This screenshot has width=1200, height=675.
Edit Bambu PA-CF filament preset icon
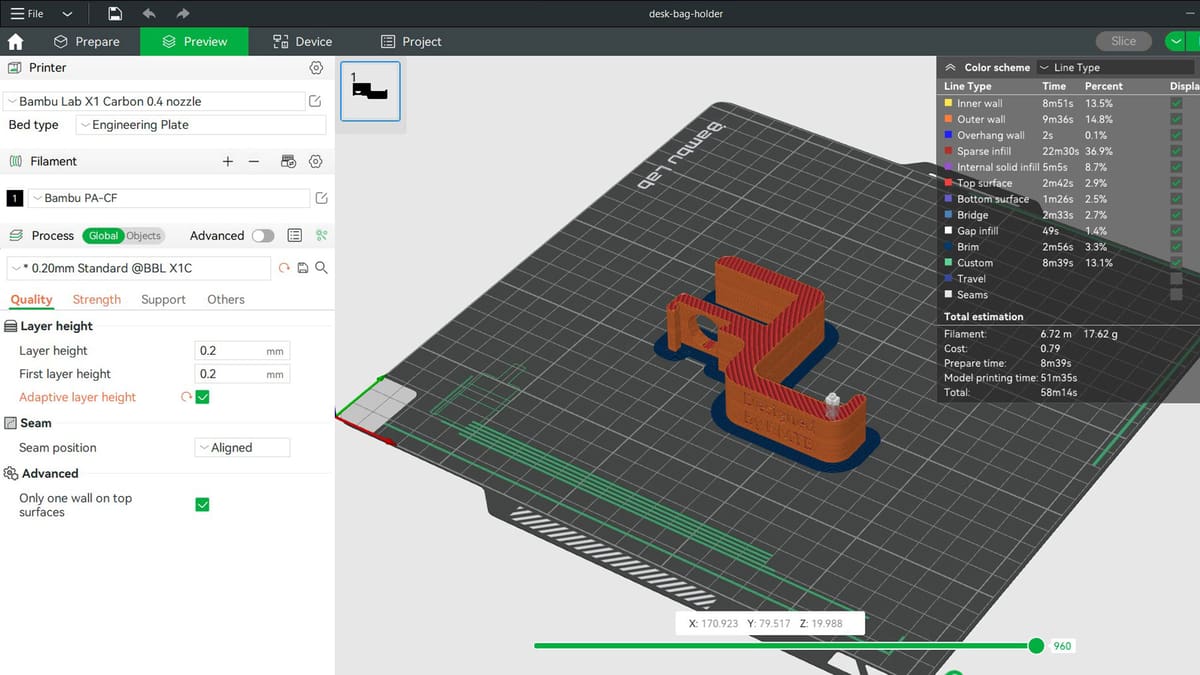[321, 198]
